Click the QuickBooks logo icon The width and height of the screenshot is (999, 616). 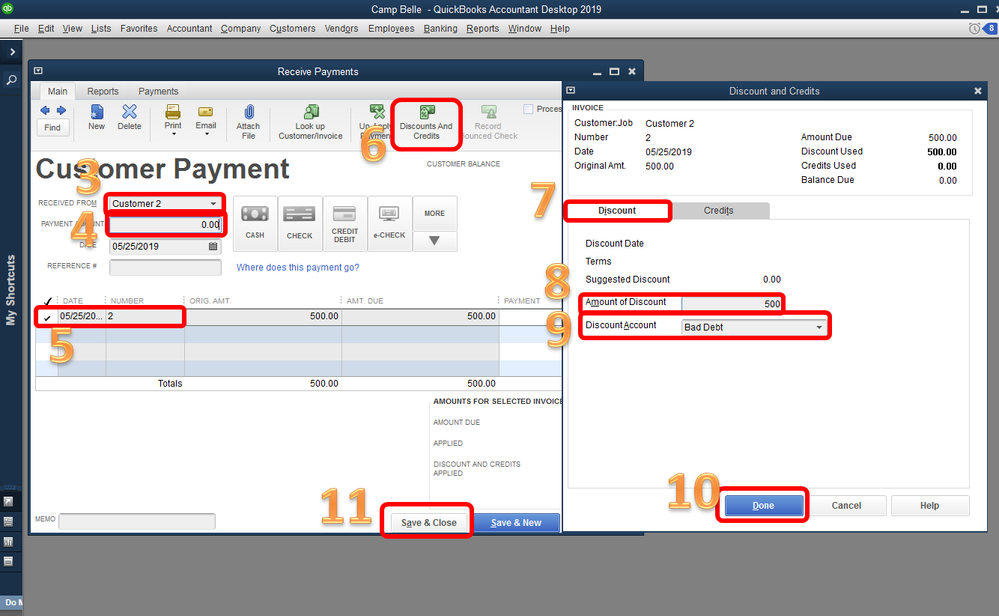[x=8, y=8]
